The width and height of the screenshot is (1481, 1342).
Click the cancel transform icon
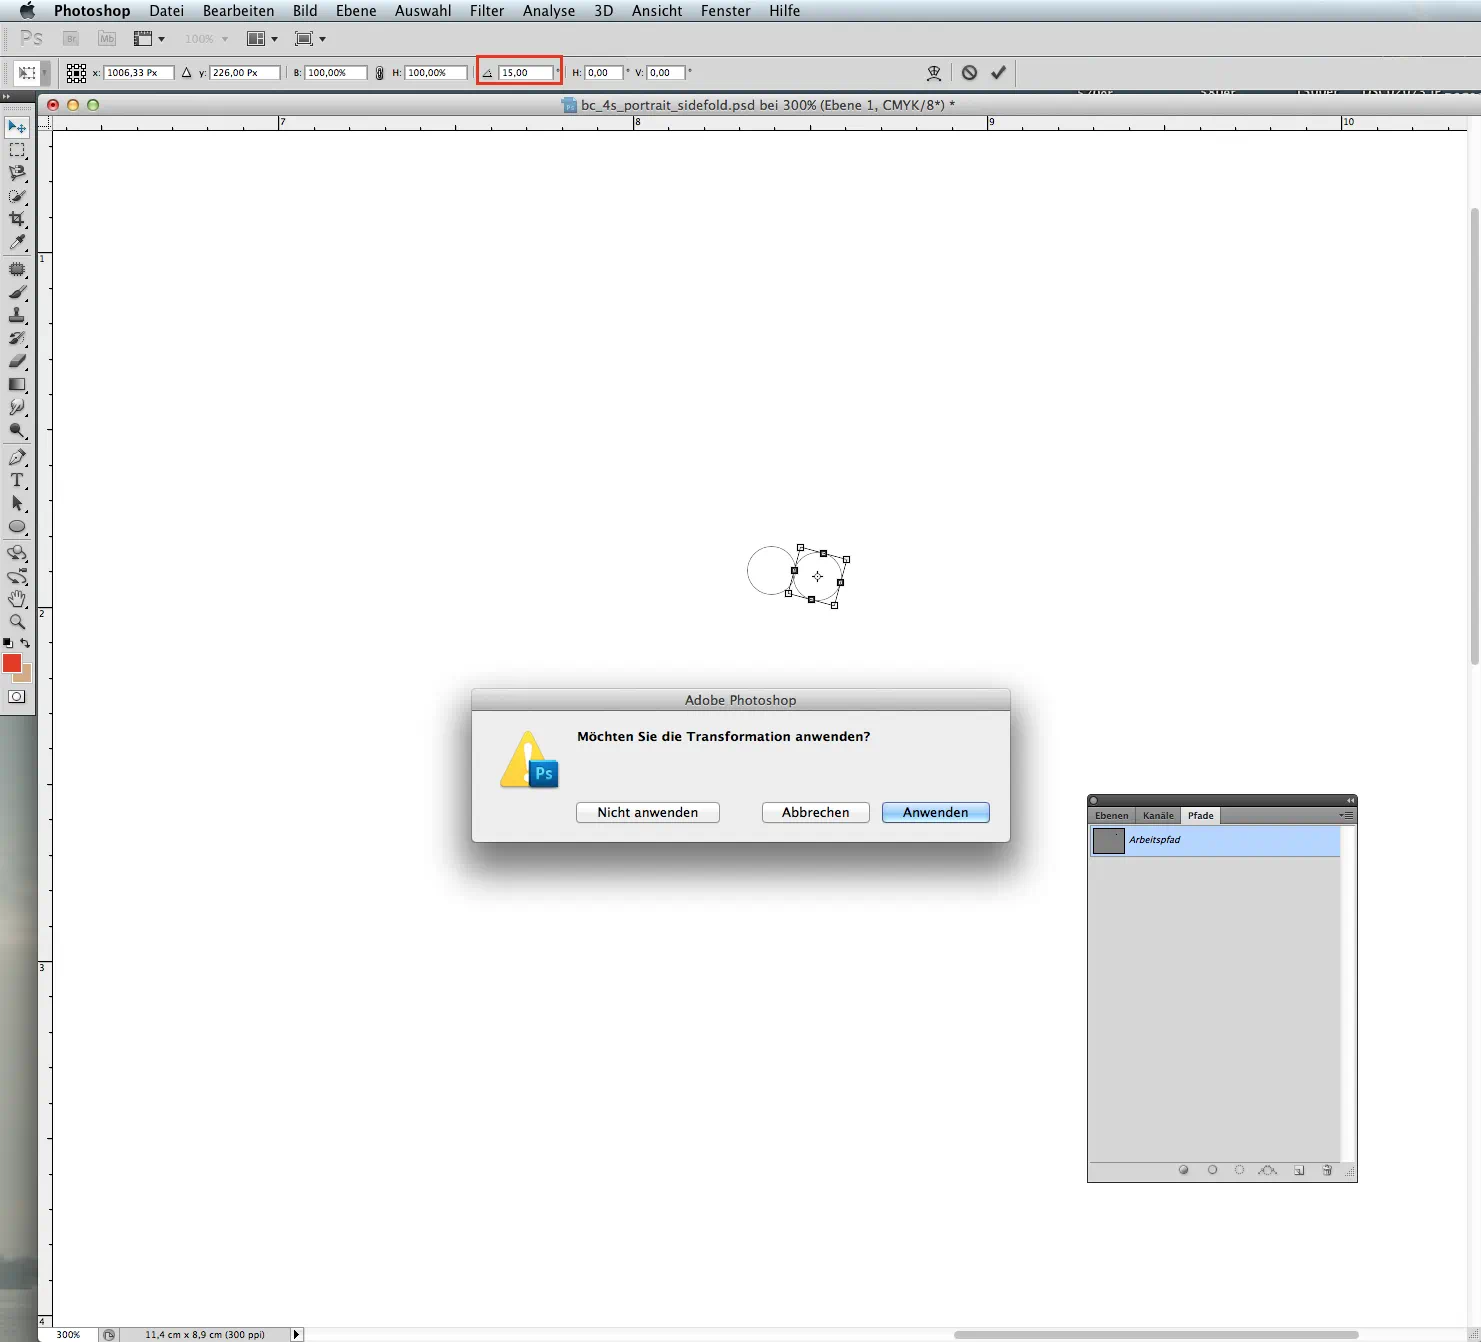(x=969, y=73)
